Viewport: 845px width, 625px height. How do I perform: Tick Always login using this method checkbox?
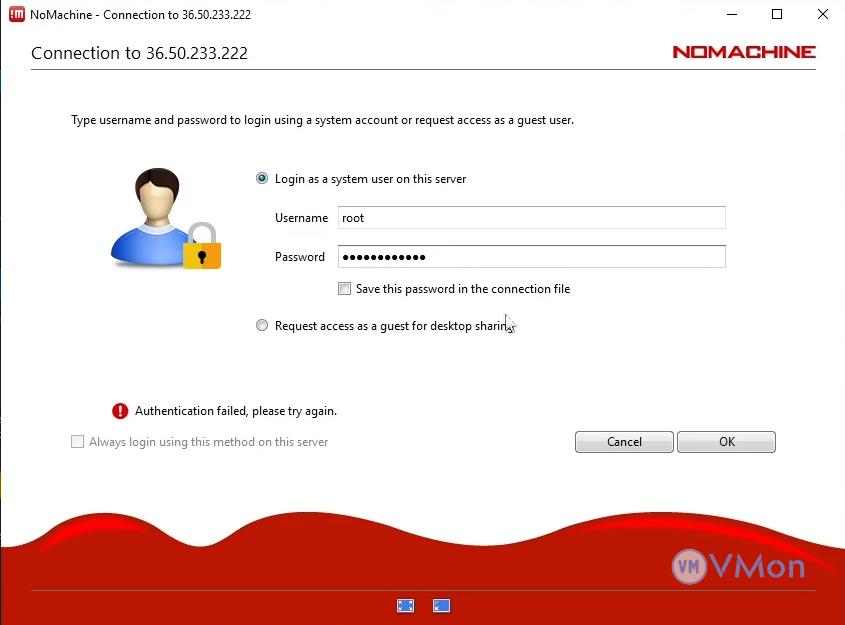pyautogui.click(x=78, y=442)
